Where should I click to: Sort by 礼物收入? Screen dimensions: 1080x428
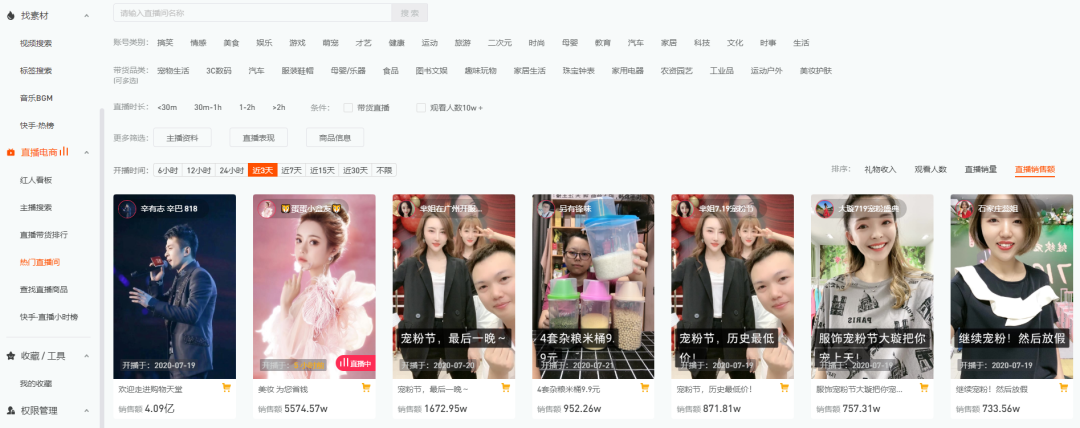tap(880, 170)
